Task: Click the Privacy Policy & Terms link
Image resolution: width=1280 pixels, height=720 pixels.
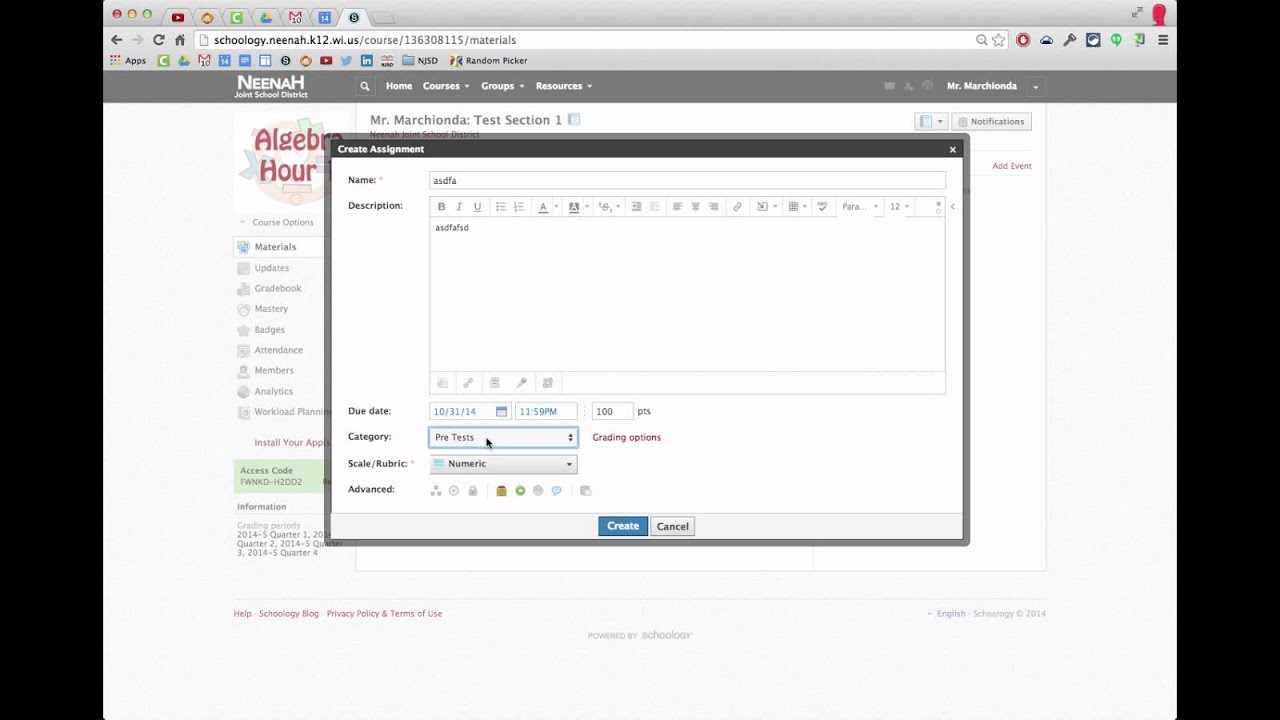Action: pos(384,614)
